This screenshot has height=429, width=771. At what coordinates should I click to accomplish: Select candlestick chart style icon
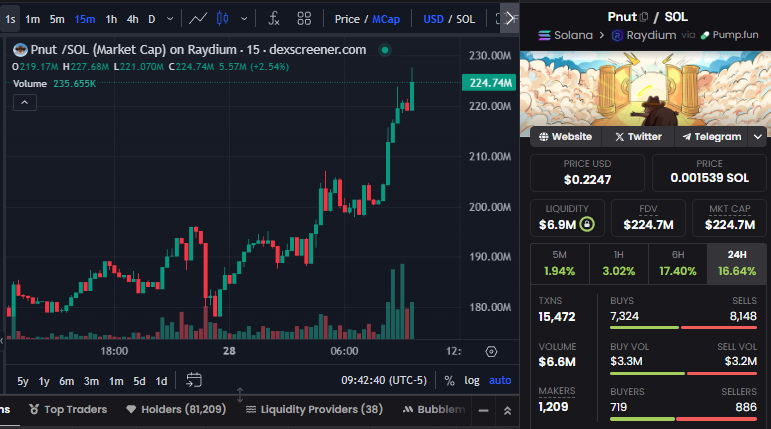pos(223,19)
